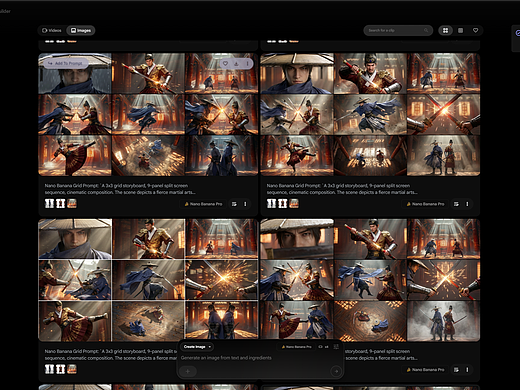Click second ingredient thumbnail on third card
Viewport: 520px width, 390px height.
click(x=60, y=369)
